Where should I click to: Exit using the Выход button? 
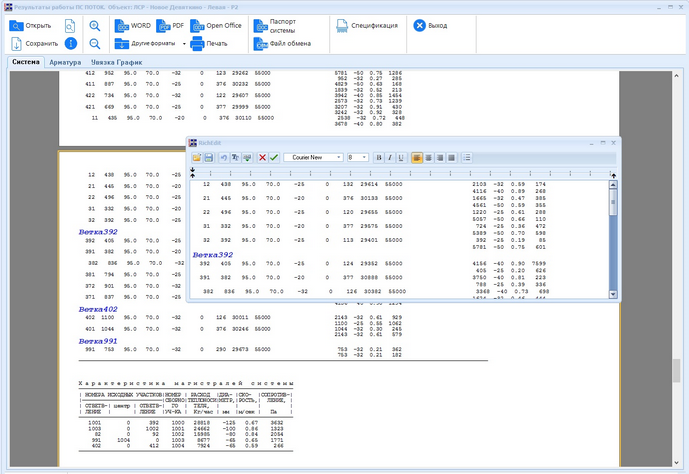[x=431, y=26]
